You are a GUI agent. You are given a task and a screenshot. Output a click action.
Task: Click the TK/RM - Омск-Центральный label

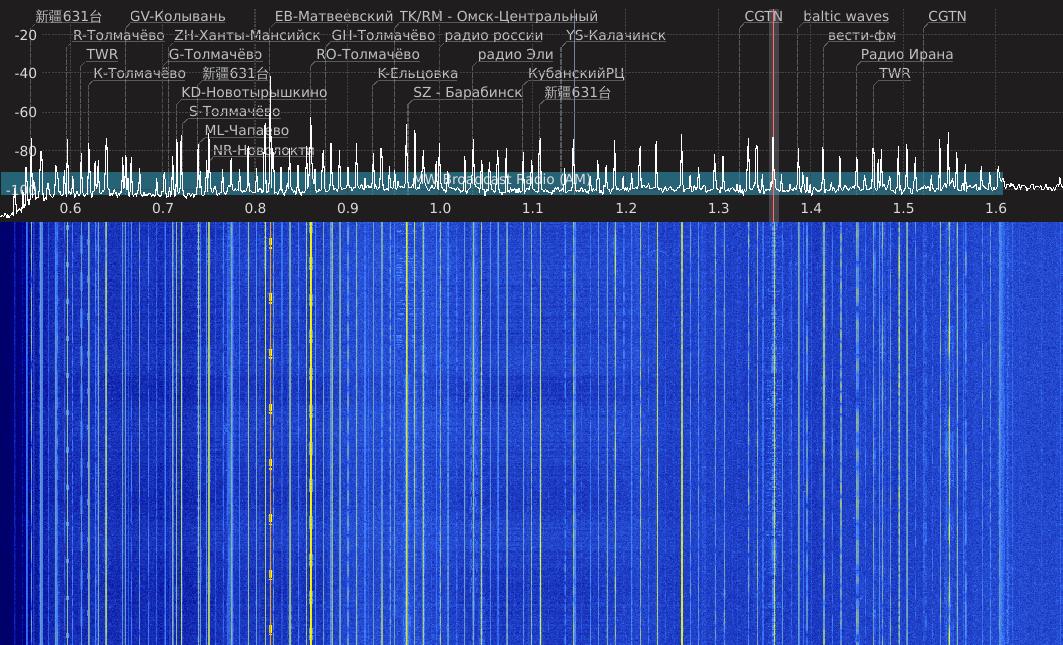(x=498, y=16)
